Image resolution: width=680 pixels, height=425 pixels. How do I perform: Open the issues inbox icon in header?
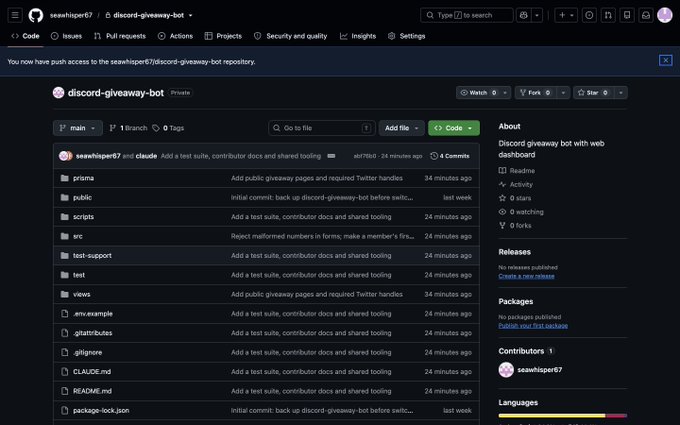point(589,15)
